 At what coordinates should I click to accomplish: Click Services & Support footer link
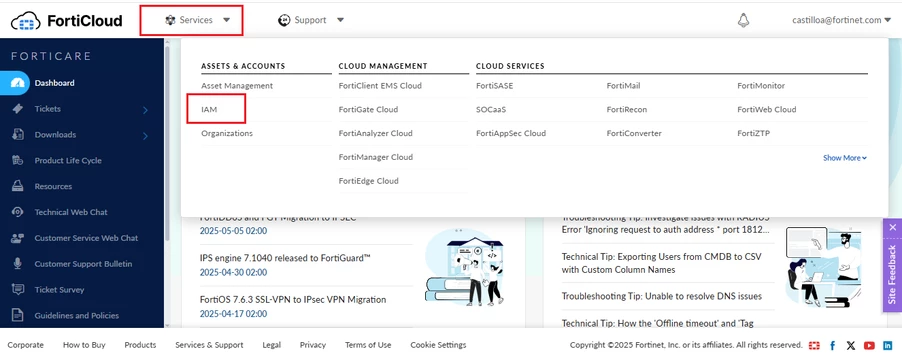(209, 345)
